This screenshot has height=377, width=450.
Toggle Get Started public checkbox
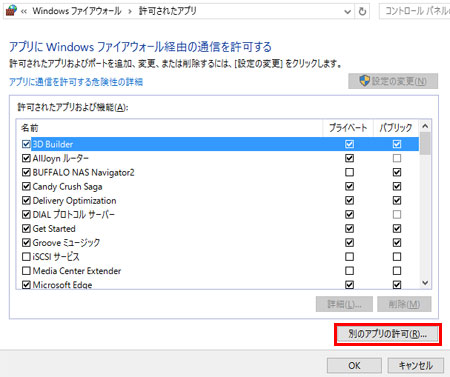397,229
